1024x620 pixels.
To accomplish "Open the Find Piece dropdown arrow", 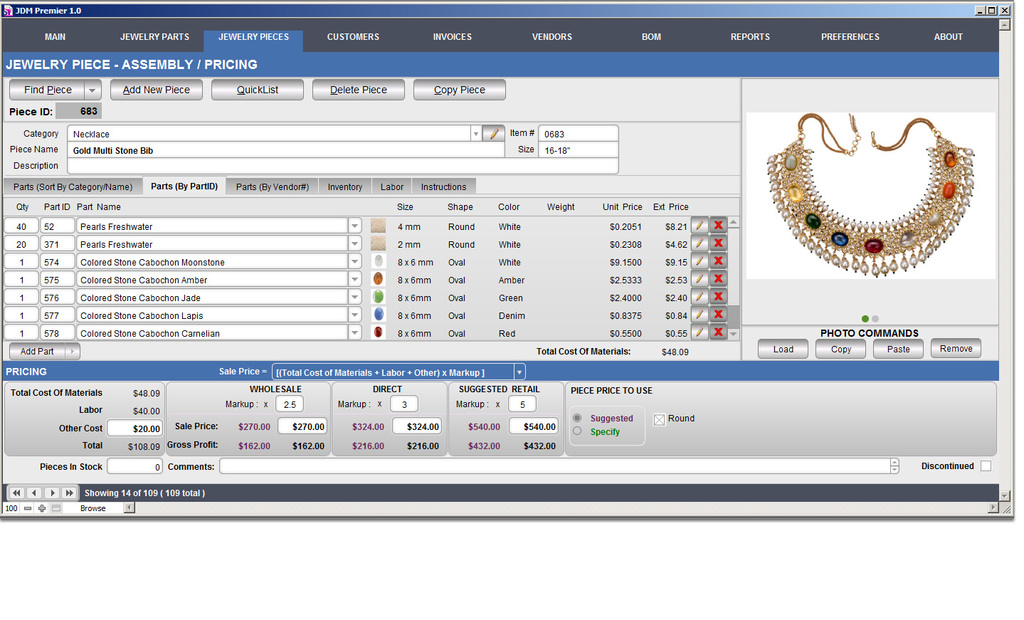I will pyautogui.click(x=92, y=90).
